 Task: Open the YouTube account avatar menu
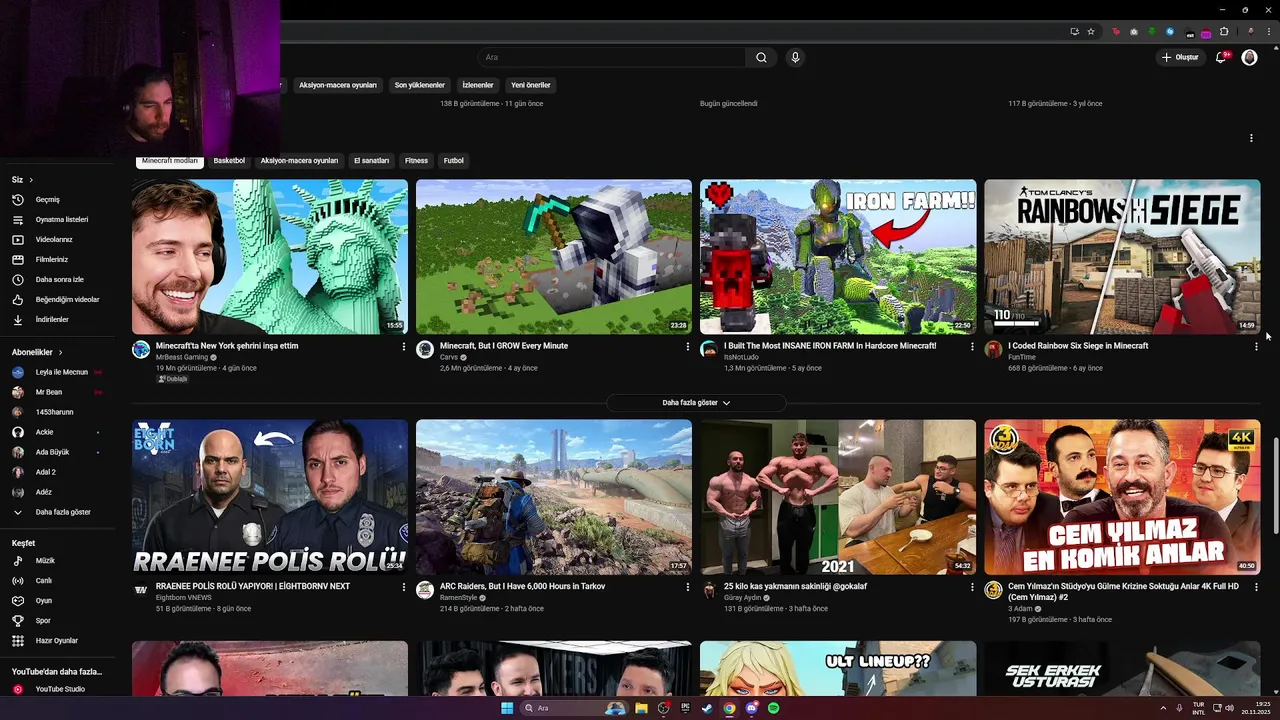click(1249, 57)
